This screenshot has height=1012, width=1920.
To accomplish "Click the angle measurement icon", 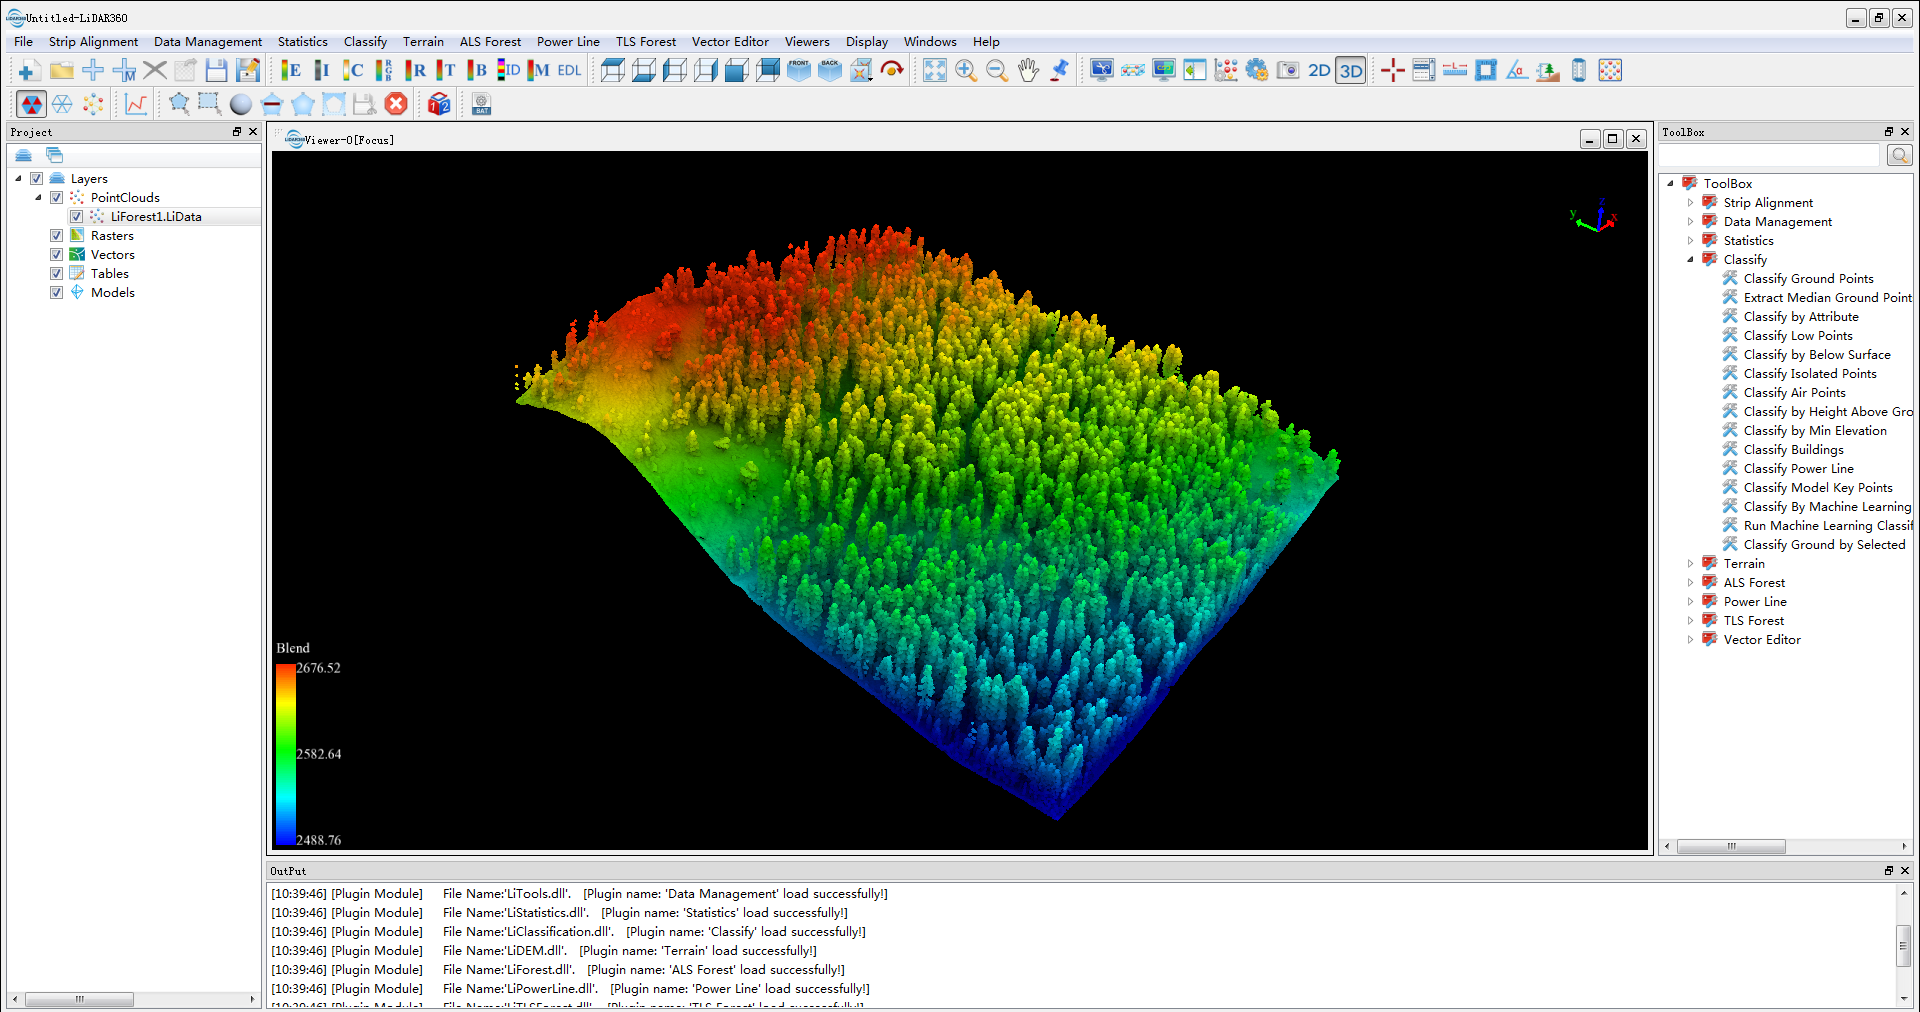I will coord(1517,70).
